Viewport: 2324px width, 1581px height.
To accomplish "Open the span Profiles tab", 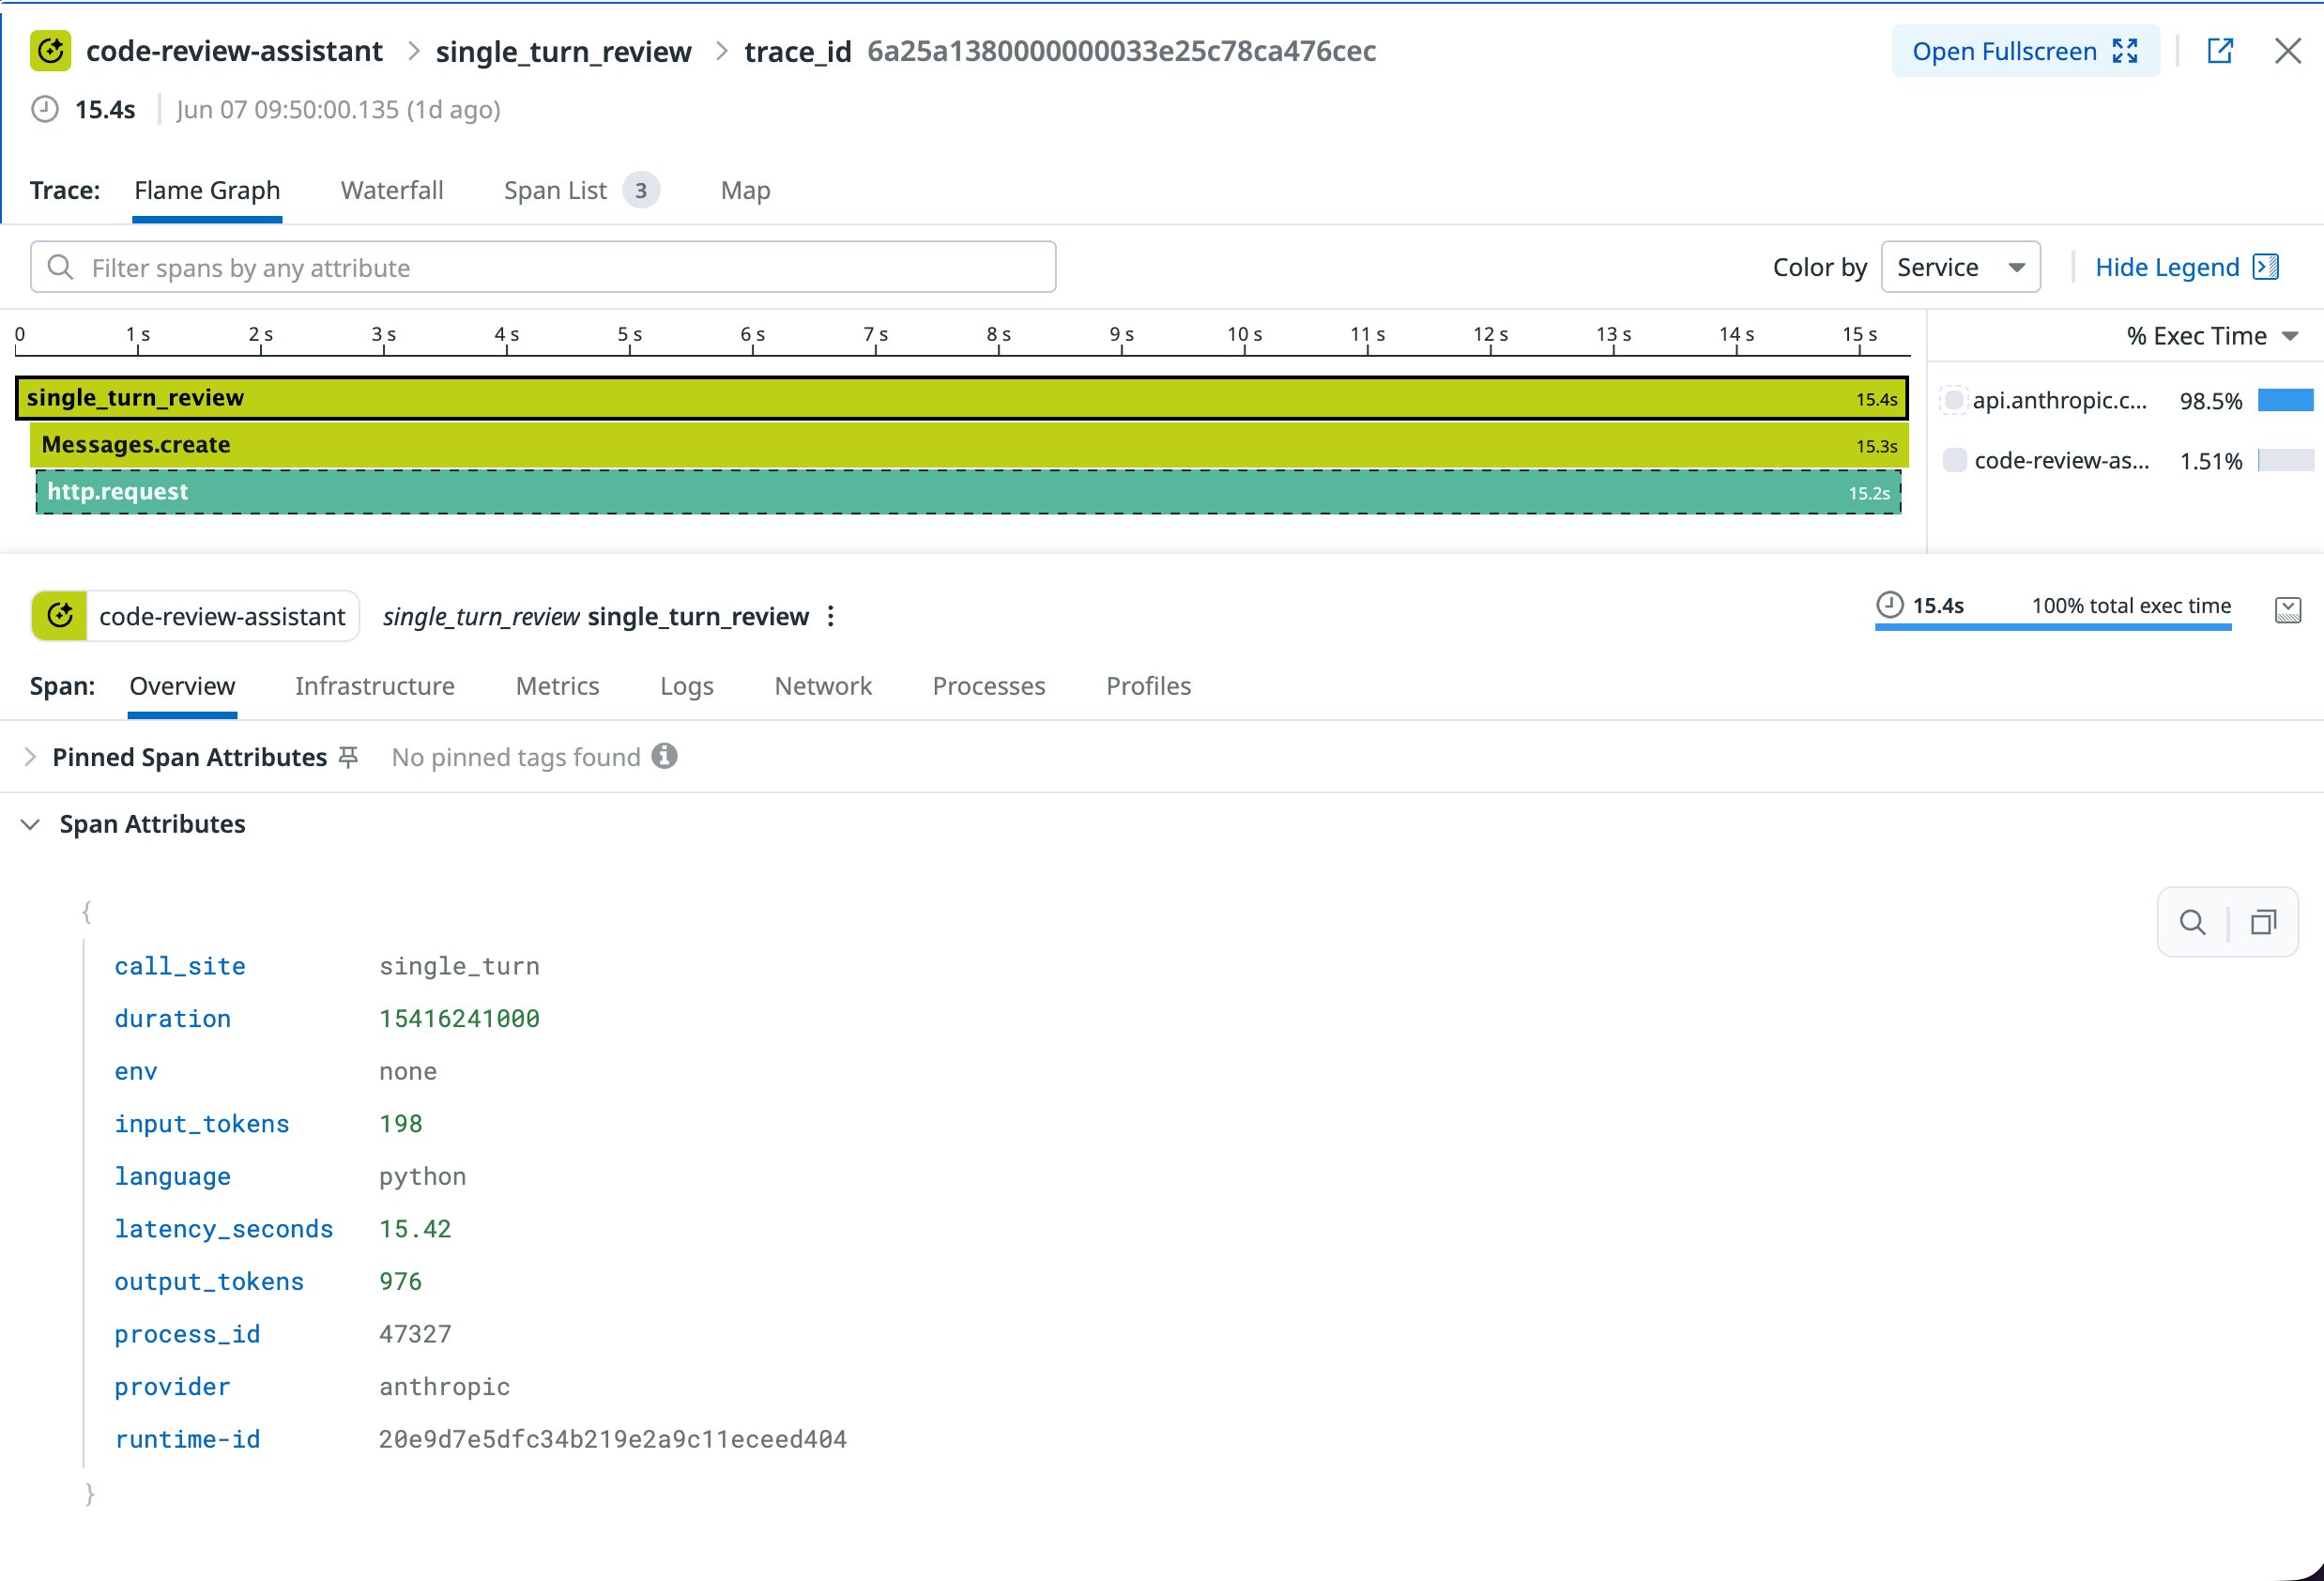I will tap(1148, 686).
